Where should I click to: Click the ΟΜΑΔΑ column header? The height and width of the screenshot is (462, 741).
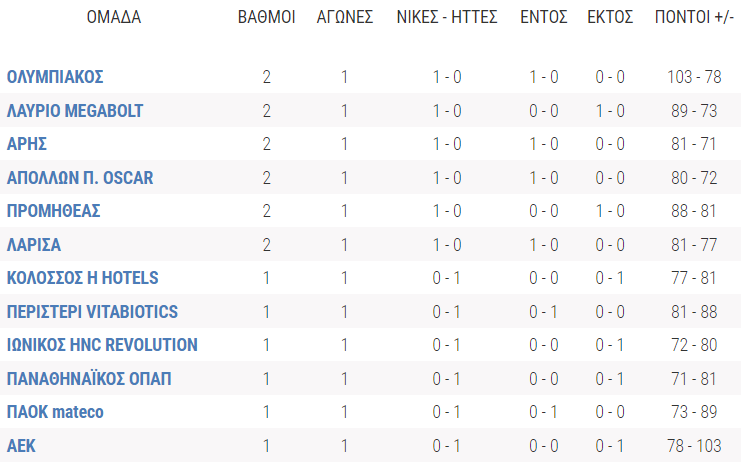[x=114, y=18]
